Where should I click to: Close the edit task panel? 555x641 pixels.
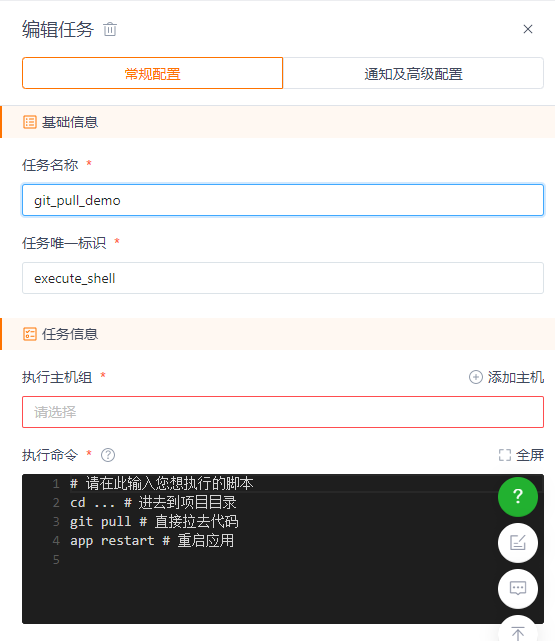528,29
